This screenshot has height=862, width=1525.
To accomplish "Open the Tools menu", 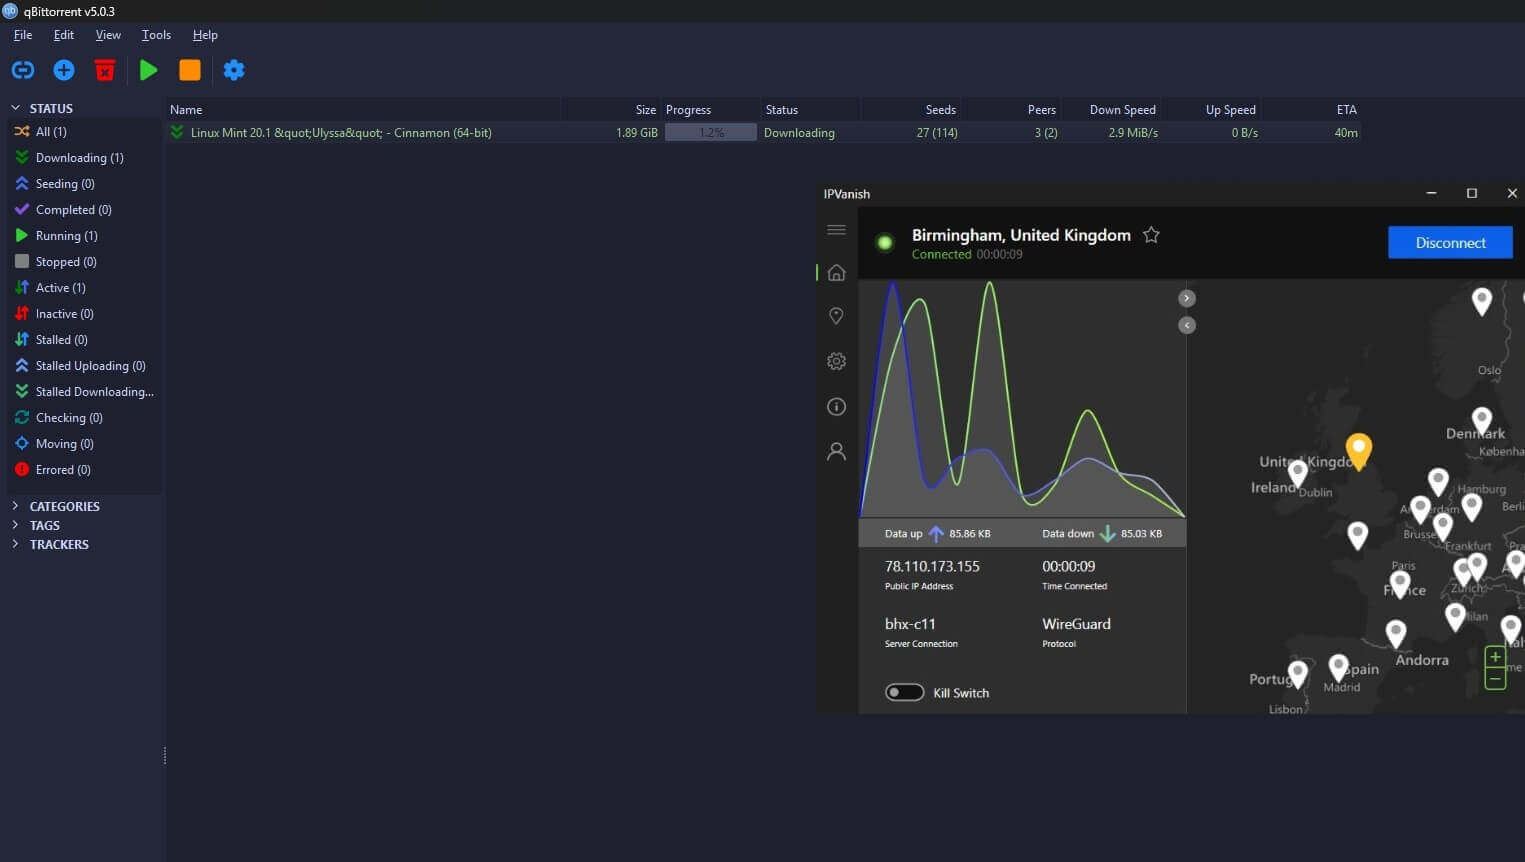I will click(x=156, y=35).
